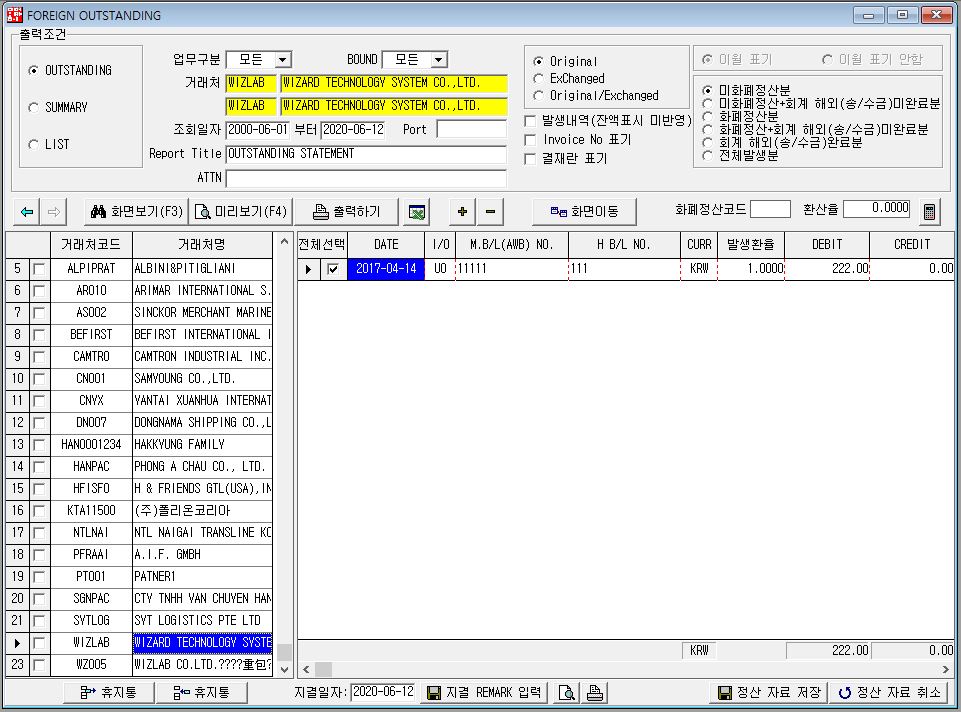Open the BOUND dropdown
The height and width of the screenshot is (712, 961).
[x=438, y=59]
